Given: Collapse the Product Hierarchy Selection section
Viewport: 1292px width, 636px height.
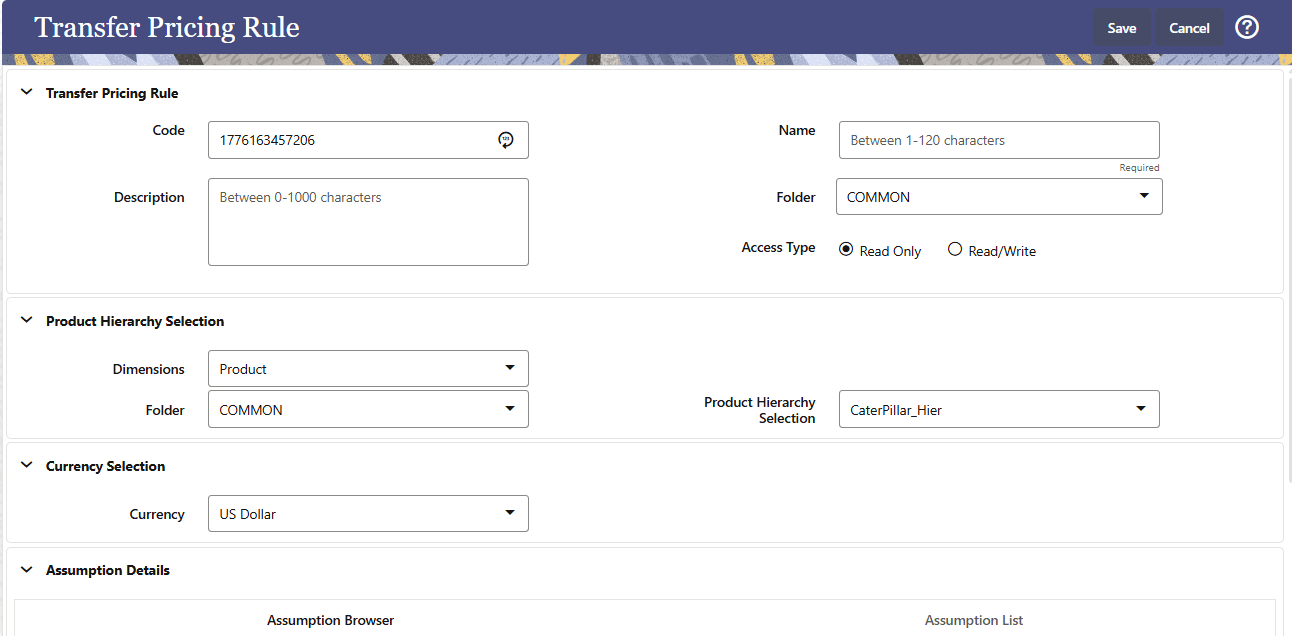Looking at the screenshot, I should click(x=27, y=321).
